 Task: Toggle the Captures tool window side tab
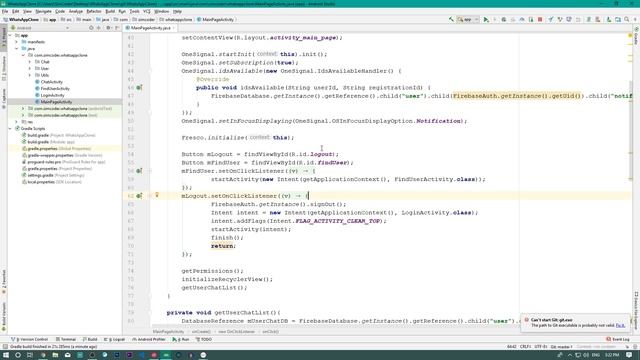4,98
